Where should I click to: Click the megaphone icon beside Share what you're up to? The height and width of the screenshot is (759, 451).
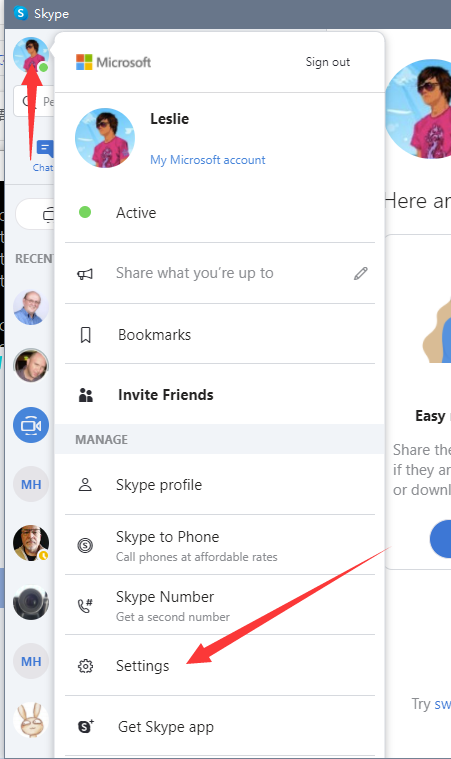tap(85, 274)
